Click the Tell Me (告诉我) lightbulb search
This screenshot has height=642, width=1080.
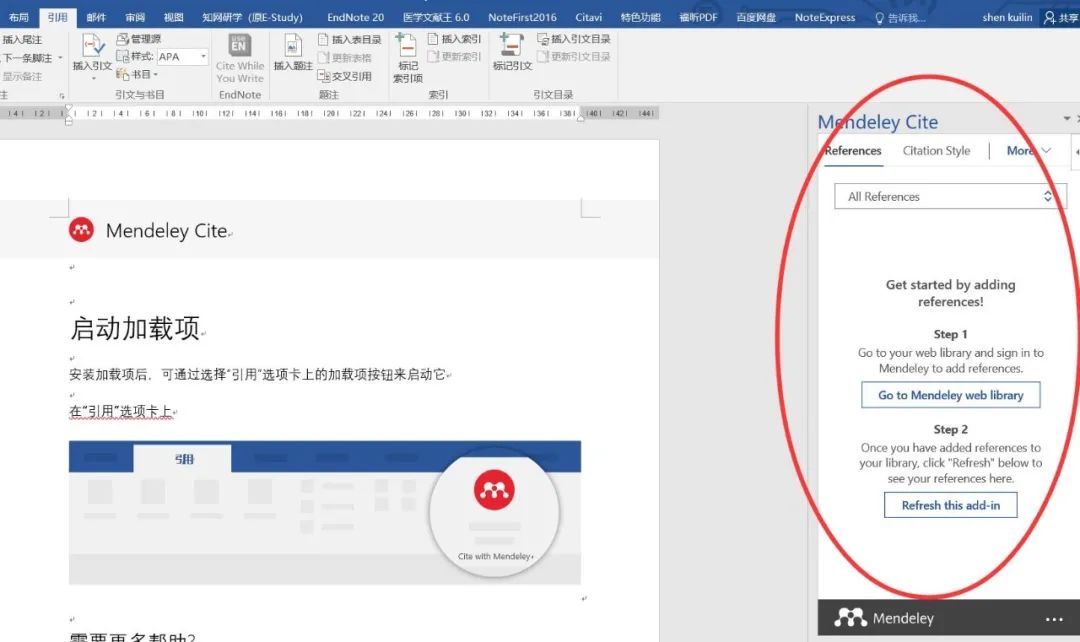pos(900,18)
